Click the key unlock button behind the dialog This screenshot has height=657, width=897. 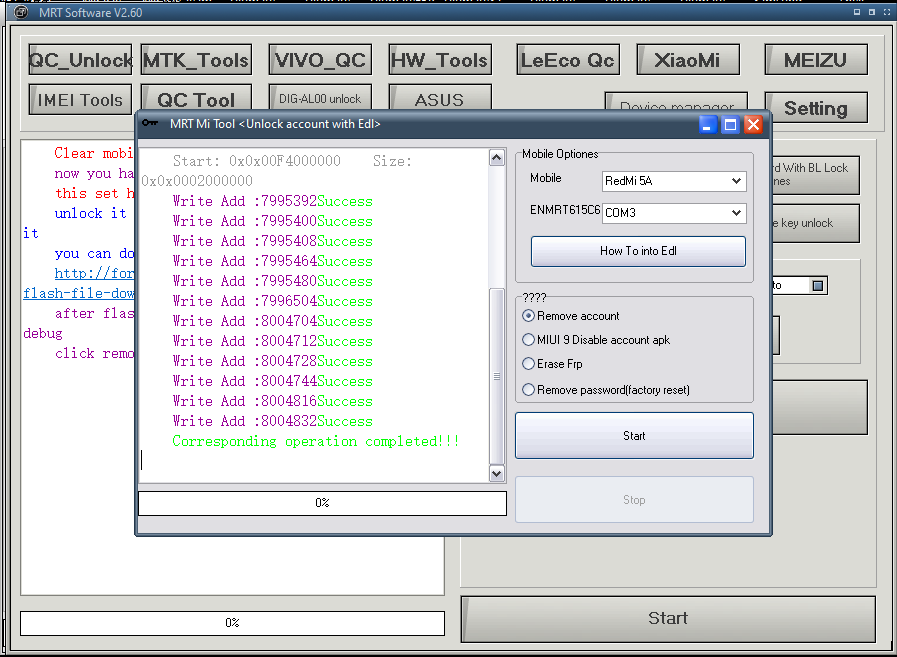(816, 223)
